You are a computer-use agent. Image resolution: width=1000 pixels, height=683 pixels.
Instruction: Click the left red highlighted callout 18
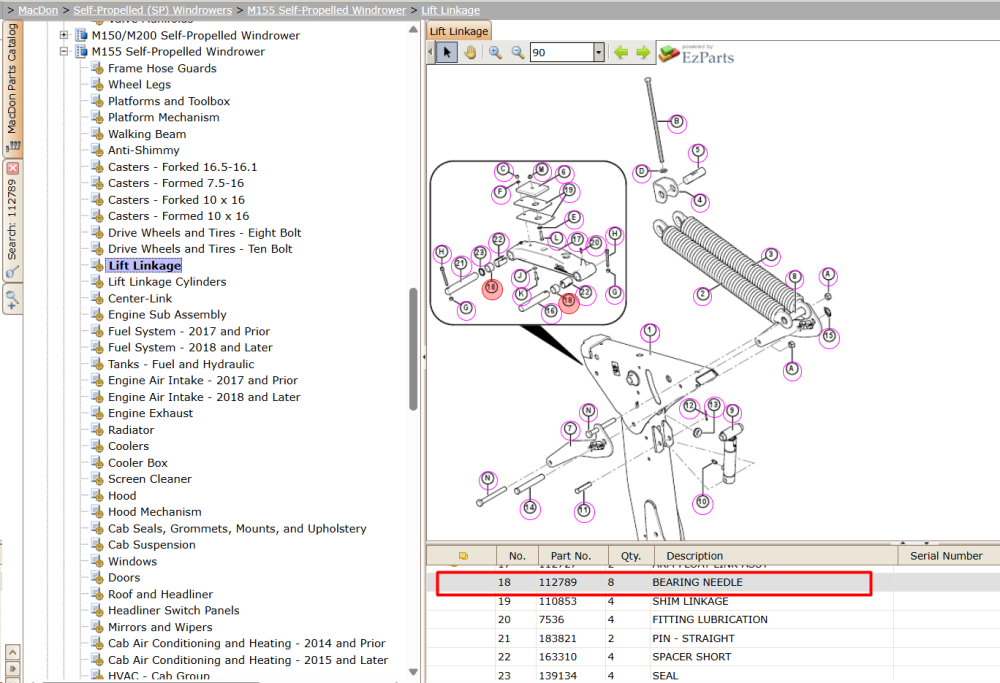[x=491, y=288]
